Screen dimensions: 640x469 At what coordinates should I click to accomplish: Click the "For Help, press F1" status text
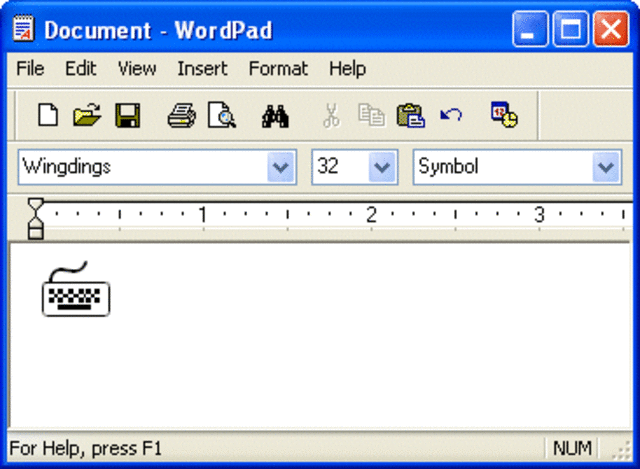tap(86, 448)
